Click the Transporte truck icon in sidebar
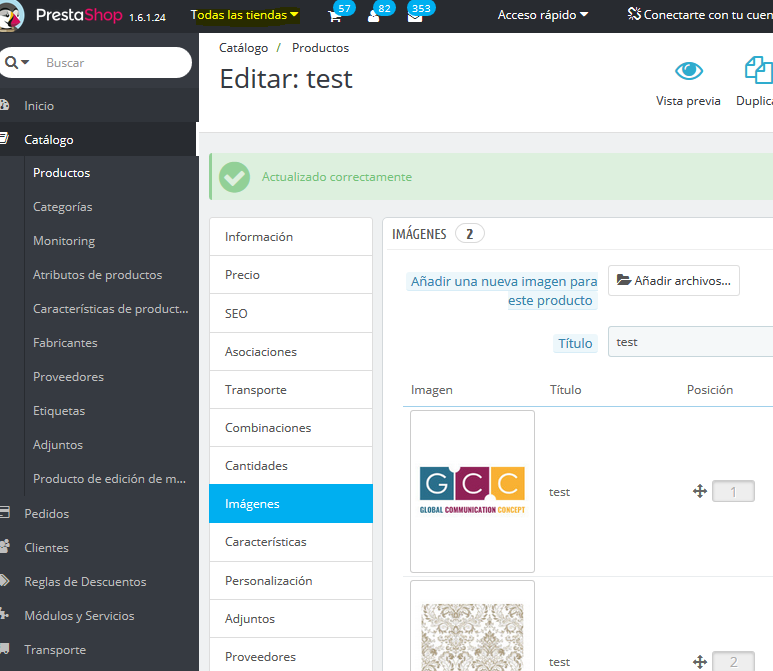Viewport: 773px width, 671px height. pyautogui.click(x=4, y=648)
